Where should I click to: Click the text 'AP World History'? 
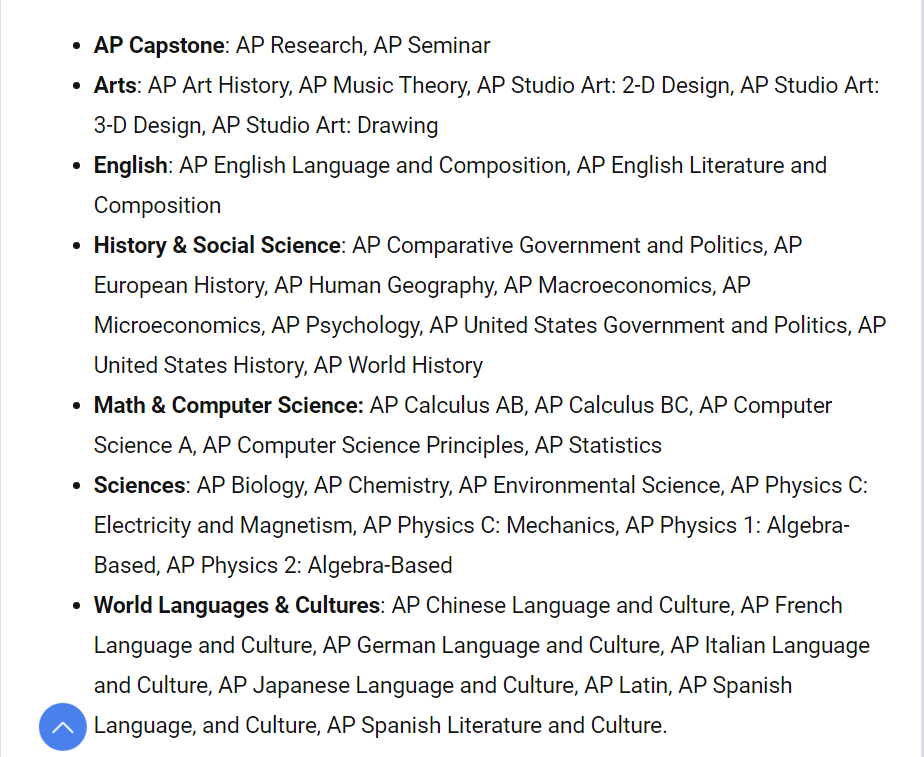pos(398,366)
